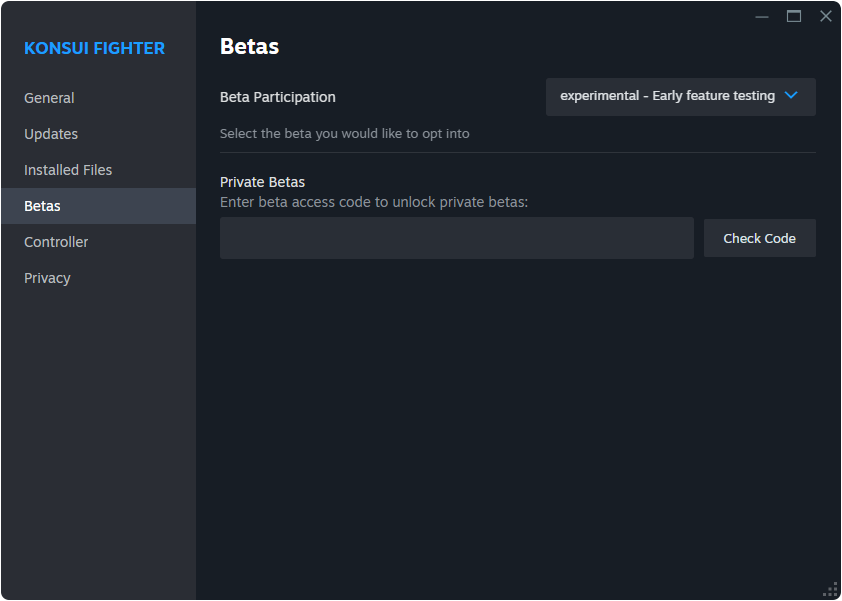
Task: Open the Controller settings section
Action: (56, 242)
